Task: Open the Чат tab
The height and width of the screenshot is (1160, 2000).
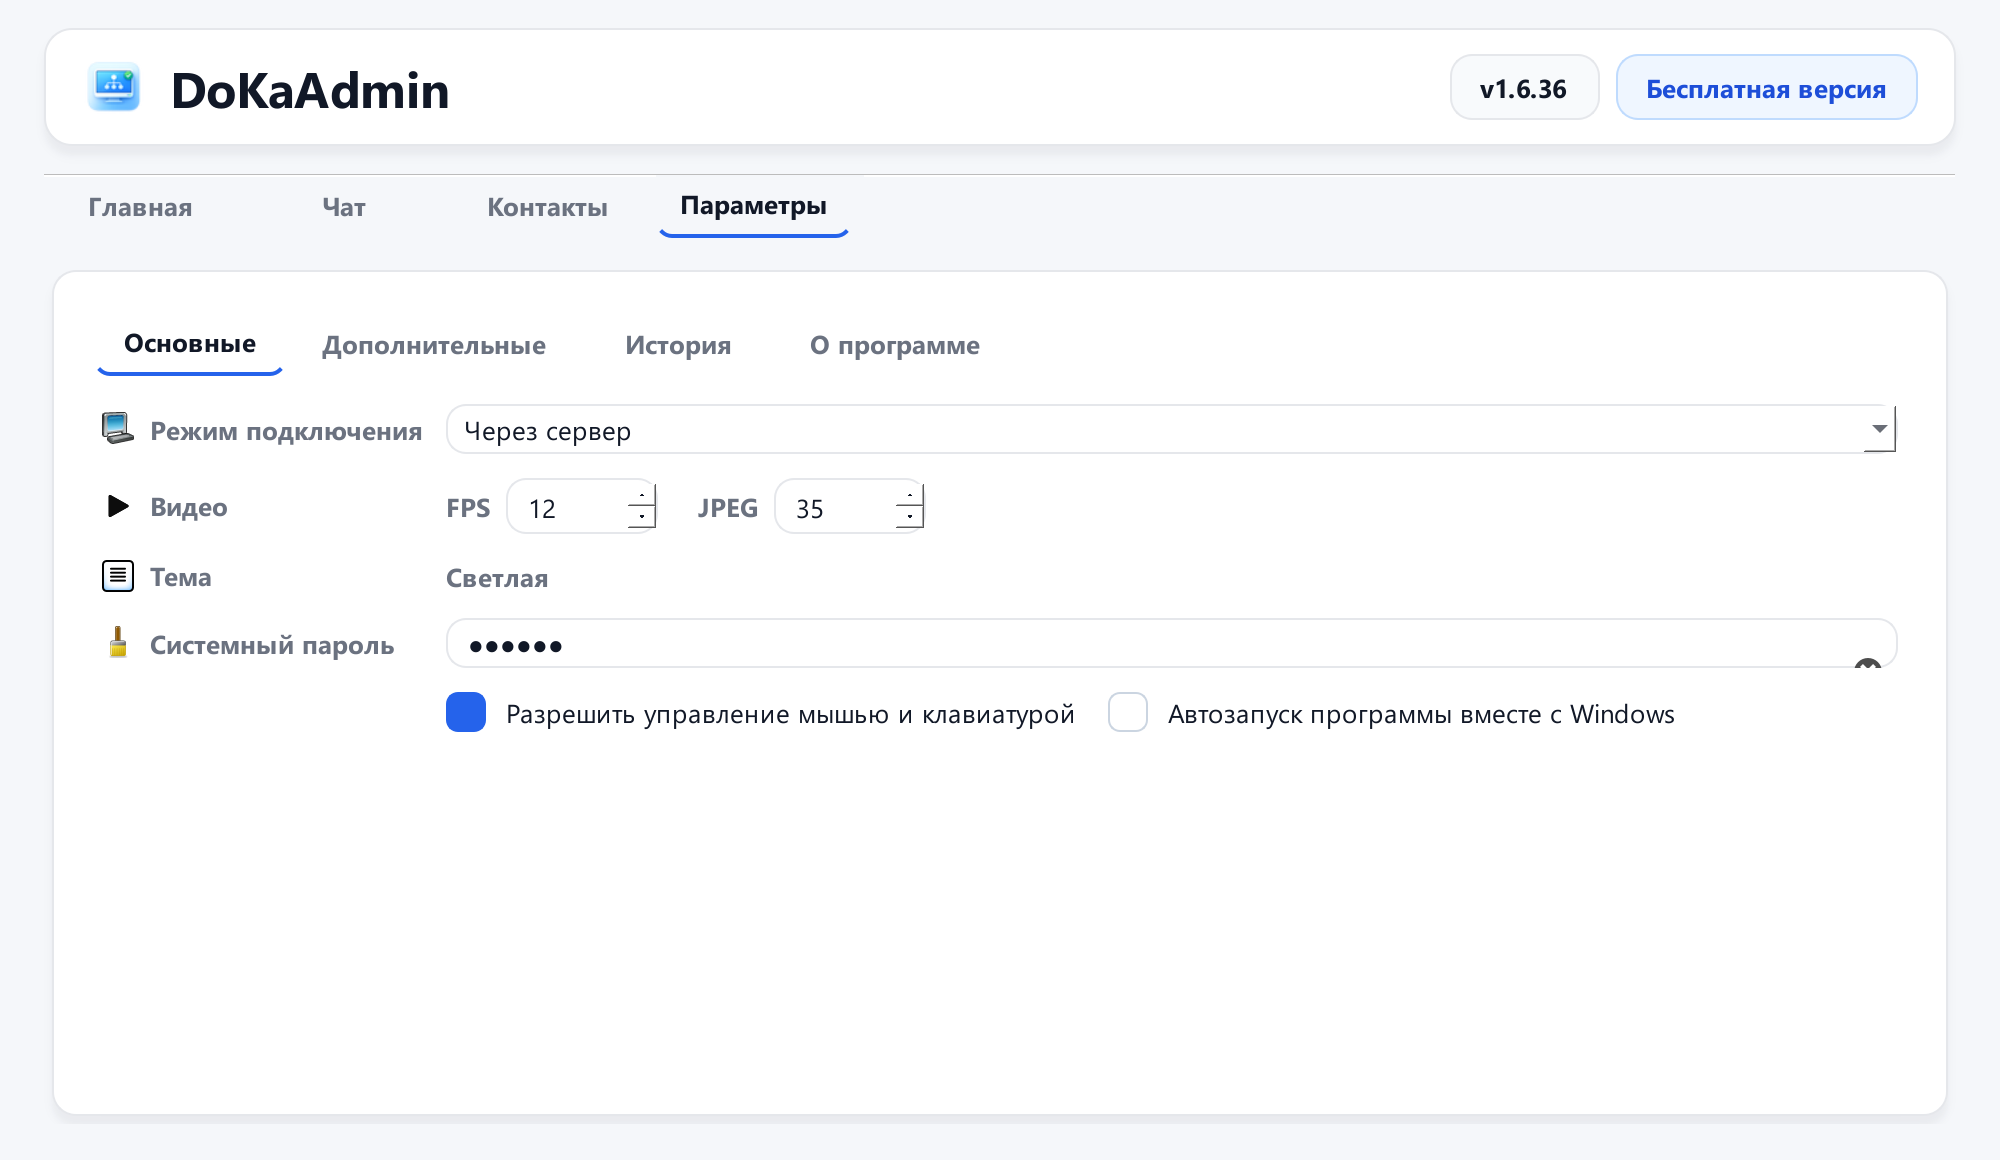Action: tap(344, 207)
